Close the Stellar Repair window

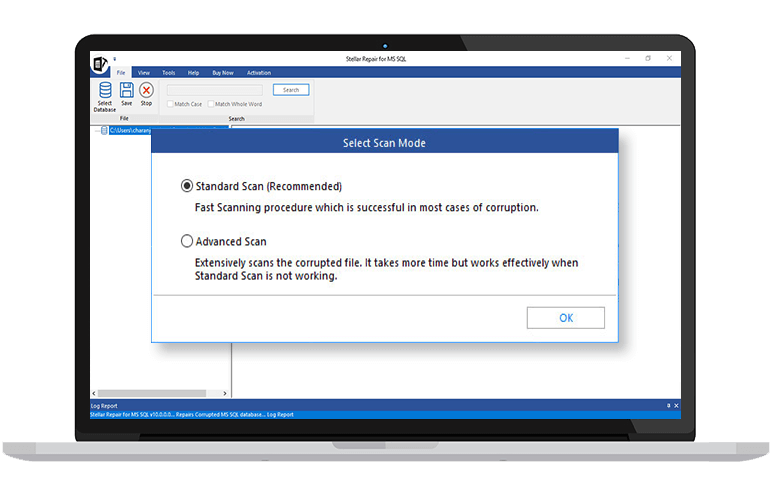pos(669,58)
